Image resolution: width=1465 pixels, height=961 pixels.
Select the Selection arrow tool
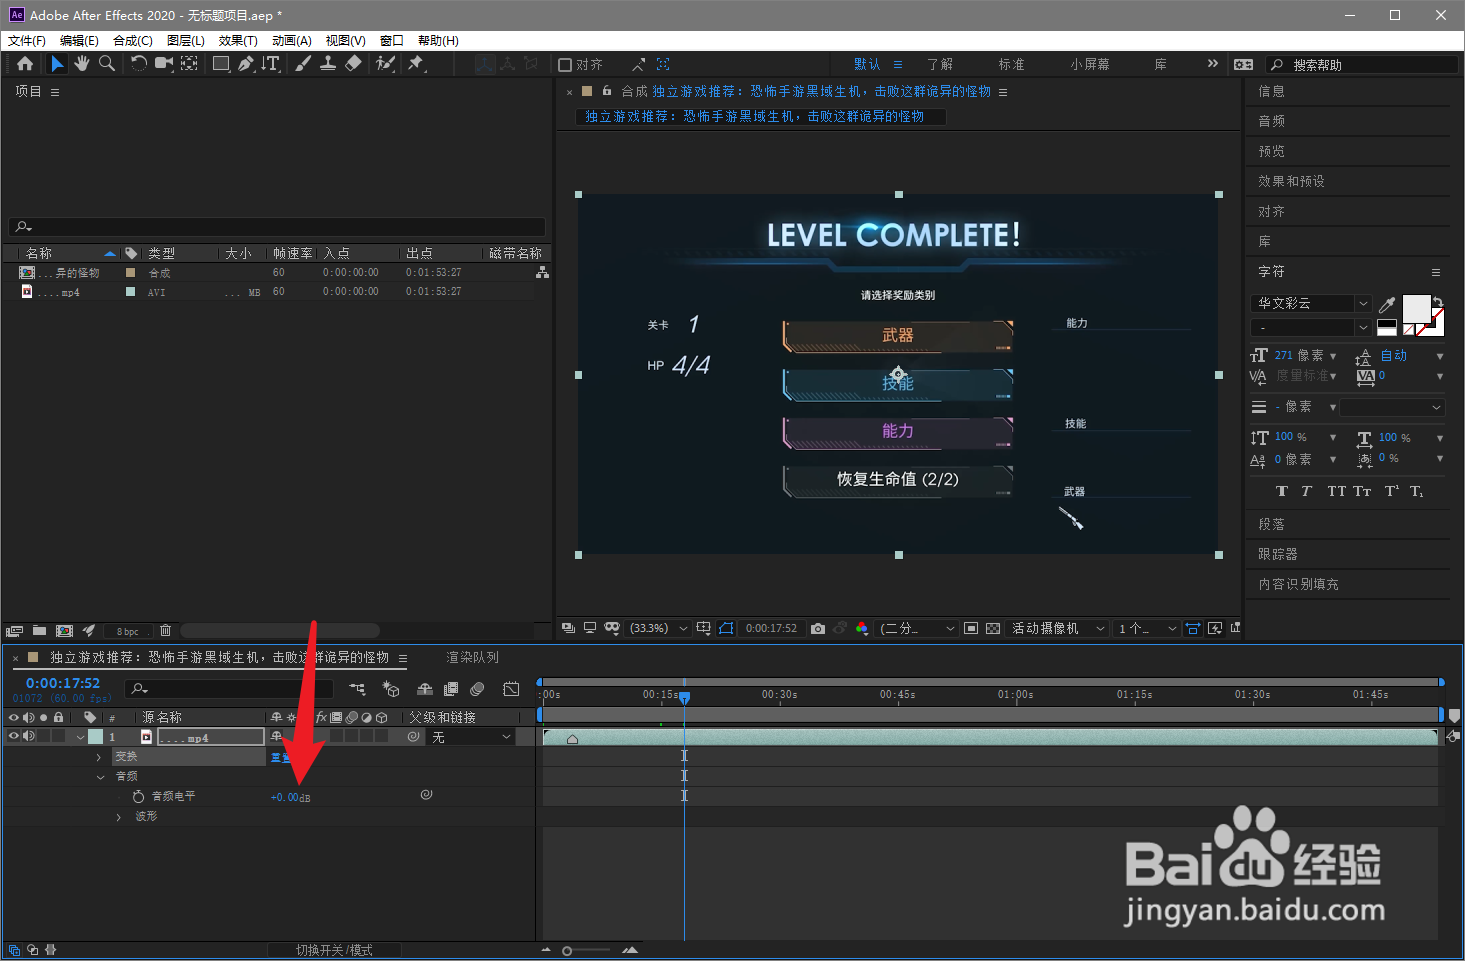(57, 64)
